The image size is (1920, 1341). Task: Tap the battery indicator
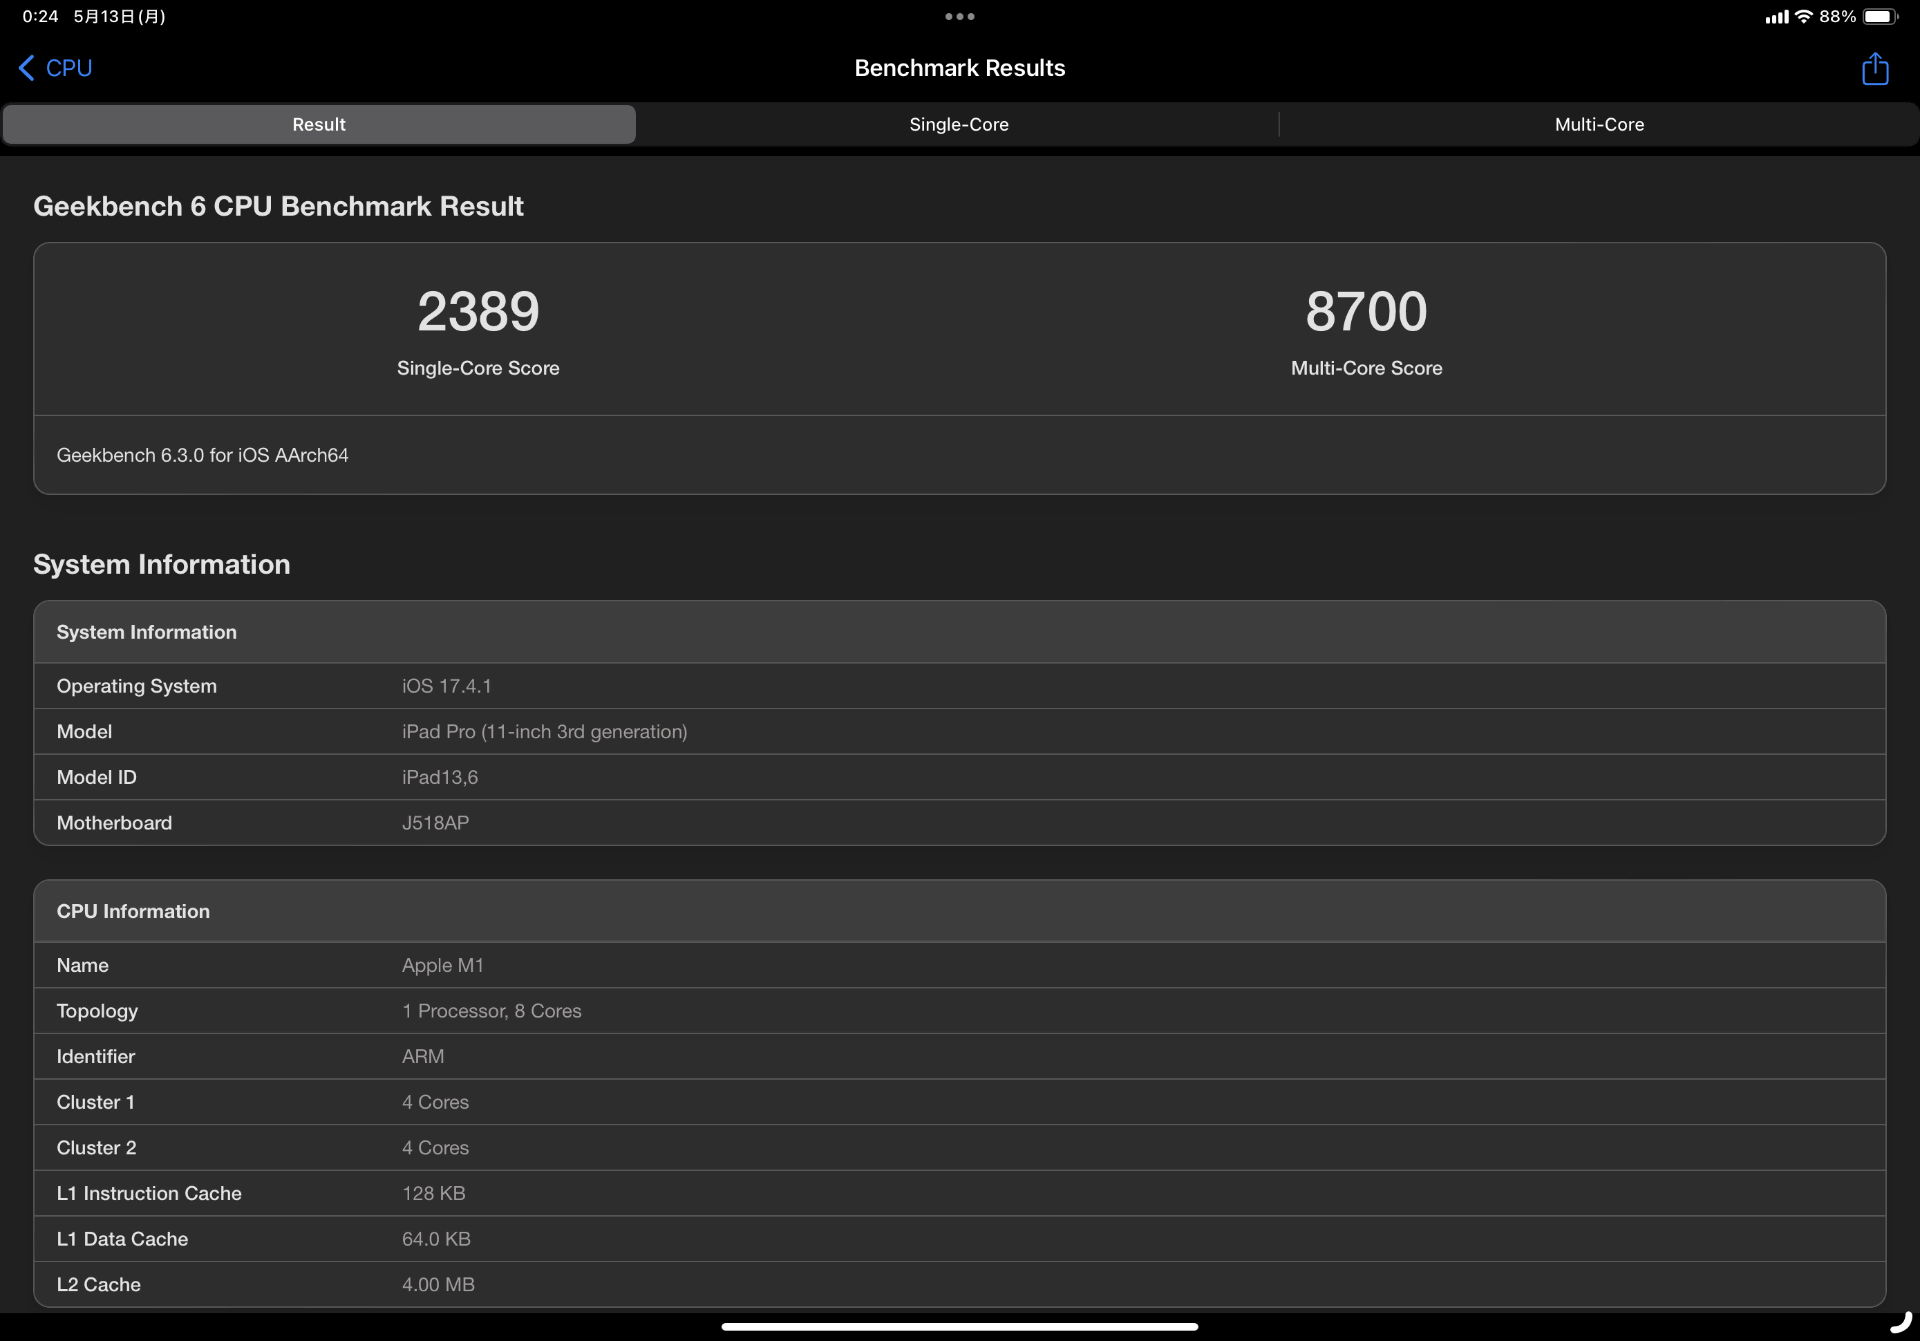pos(1880,16)
